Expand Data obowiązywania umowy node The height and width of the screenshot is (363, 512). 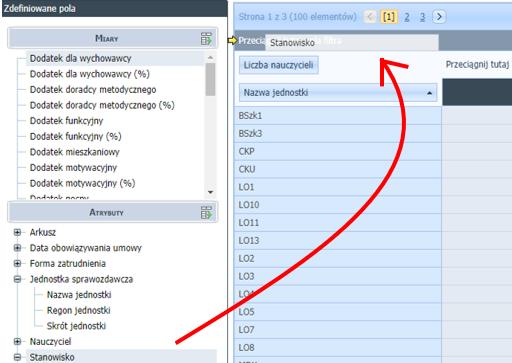(17, 248)
